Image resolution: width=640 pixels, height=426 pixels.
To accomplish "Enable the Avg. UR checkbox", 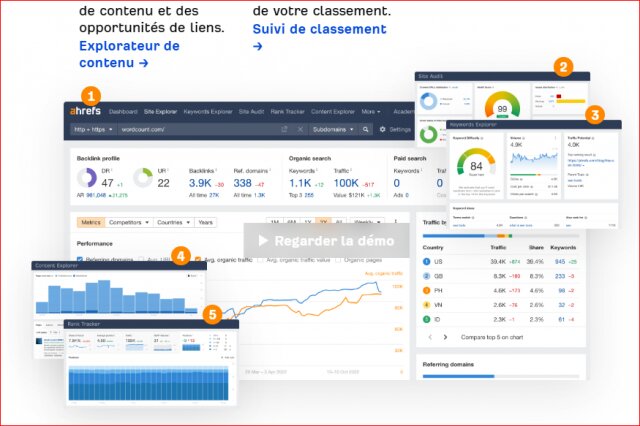I will pos(141,260).
